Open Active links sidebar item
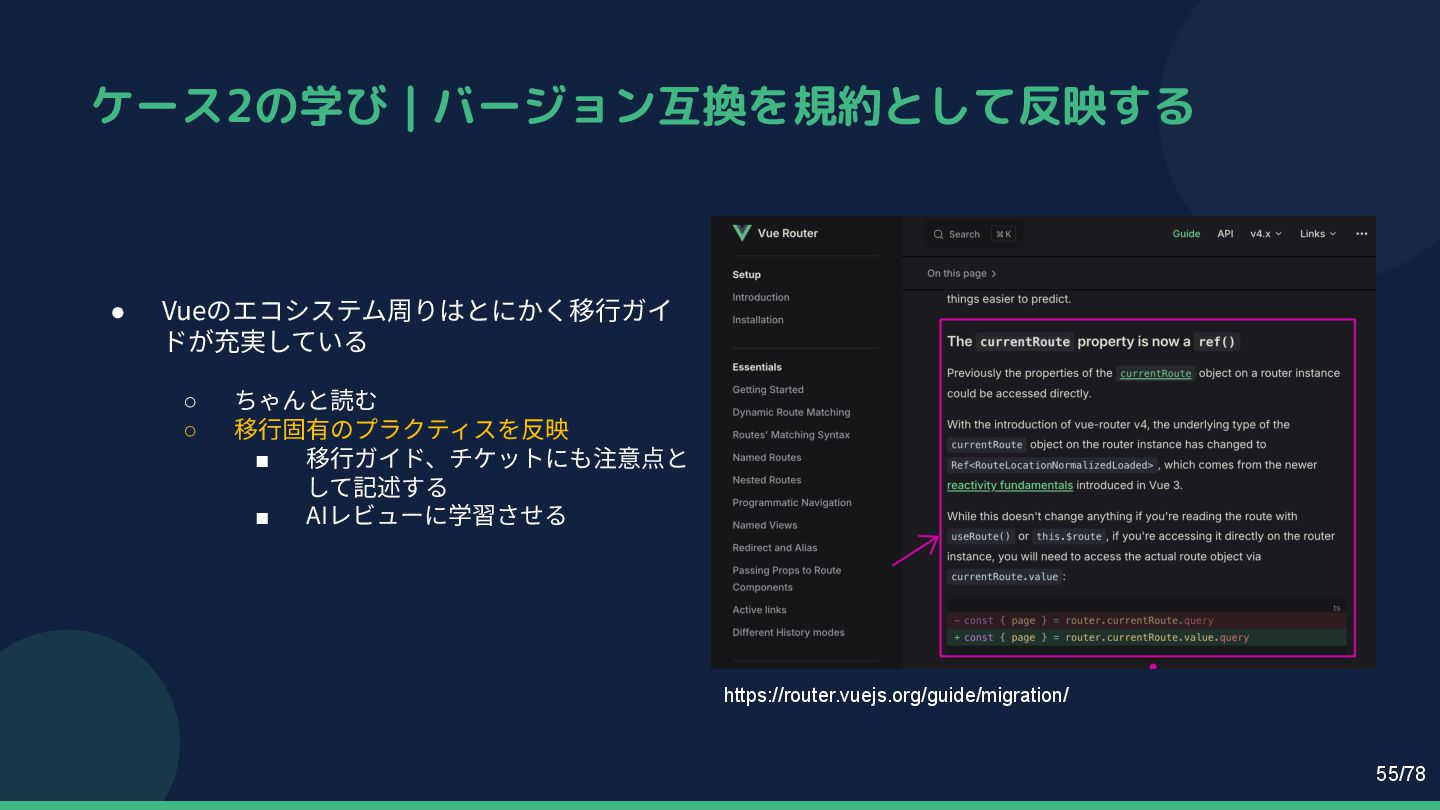Screen dimensions: 1440x810 point(759,610)
